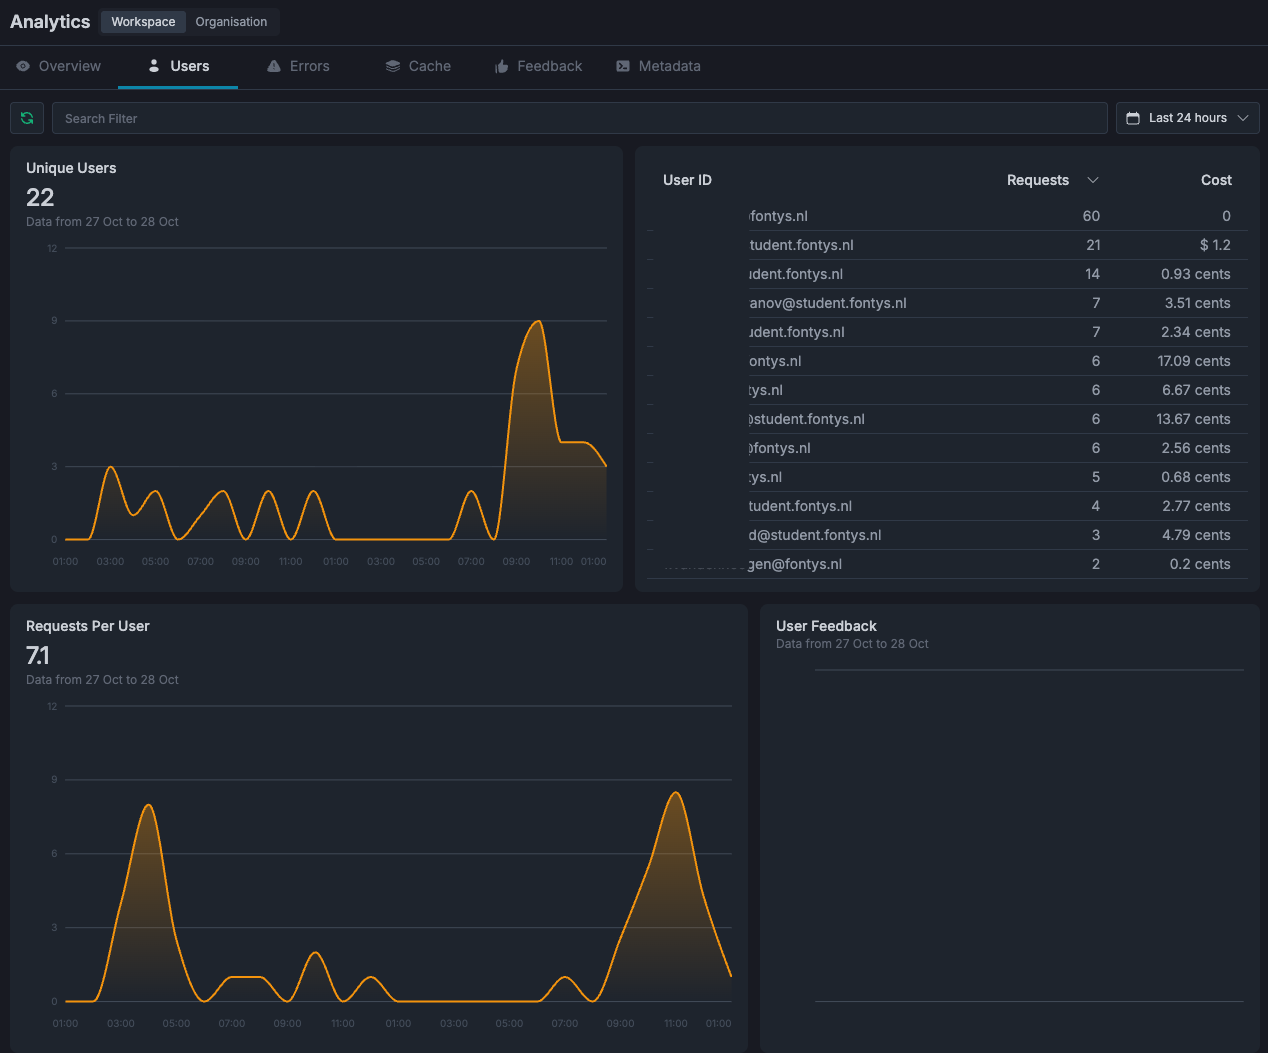Screen dimensions: 1268x1053
Task: Click the terminal Metadata icon
Action: point(623,66)
